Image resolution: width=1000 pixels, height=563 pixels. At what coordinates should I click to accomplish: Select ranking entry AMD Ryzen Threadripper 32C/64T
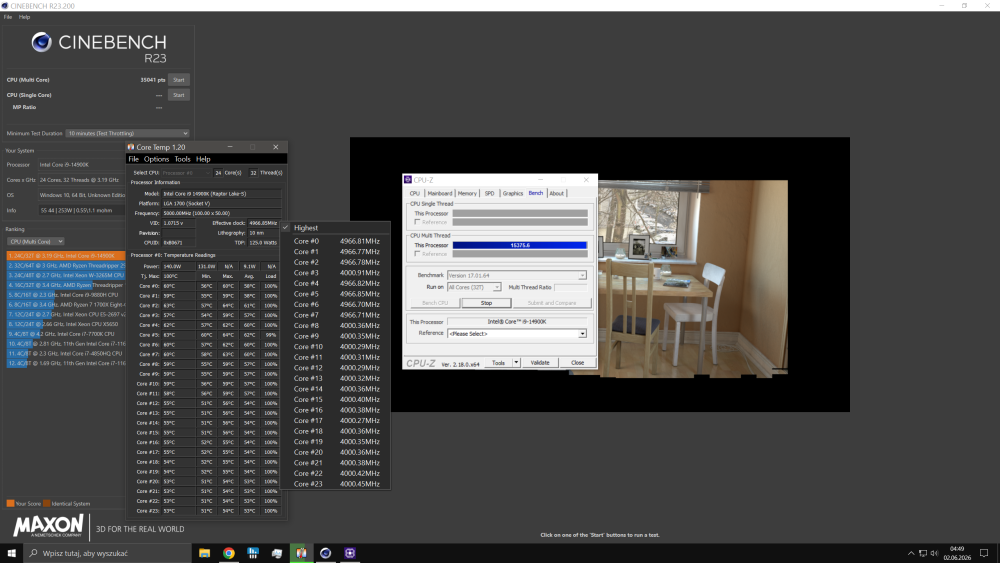click(66, 265)
